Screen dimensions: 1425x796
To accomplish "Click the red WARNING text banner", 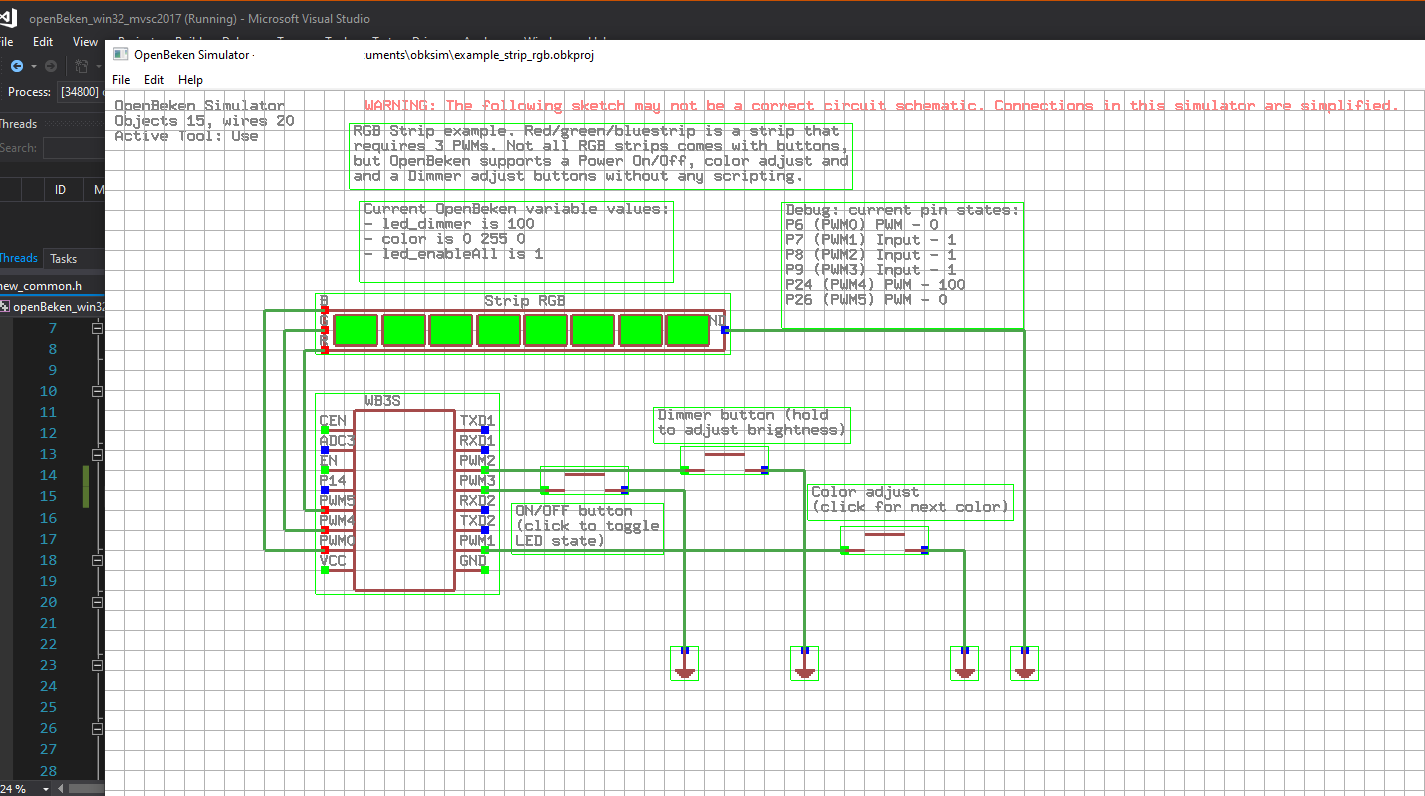I will click(880, 105).
